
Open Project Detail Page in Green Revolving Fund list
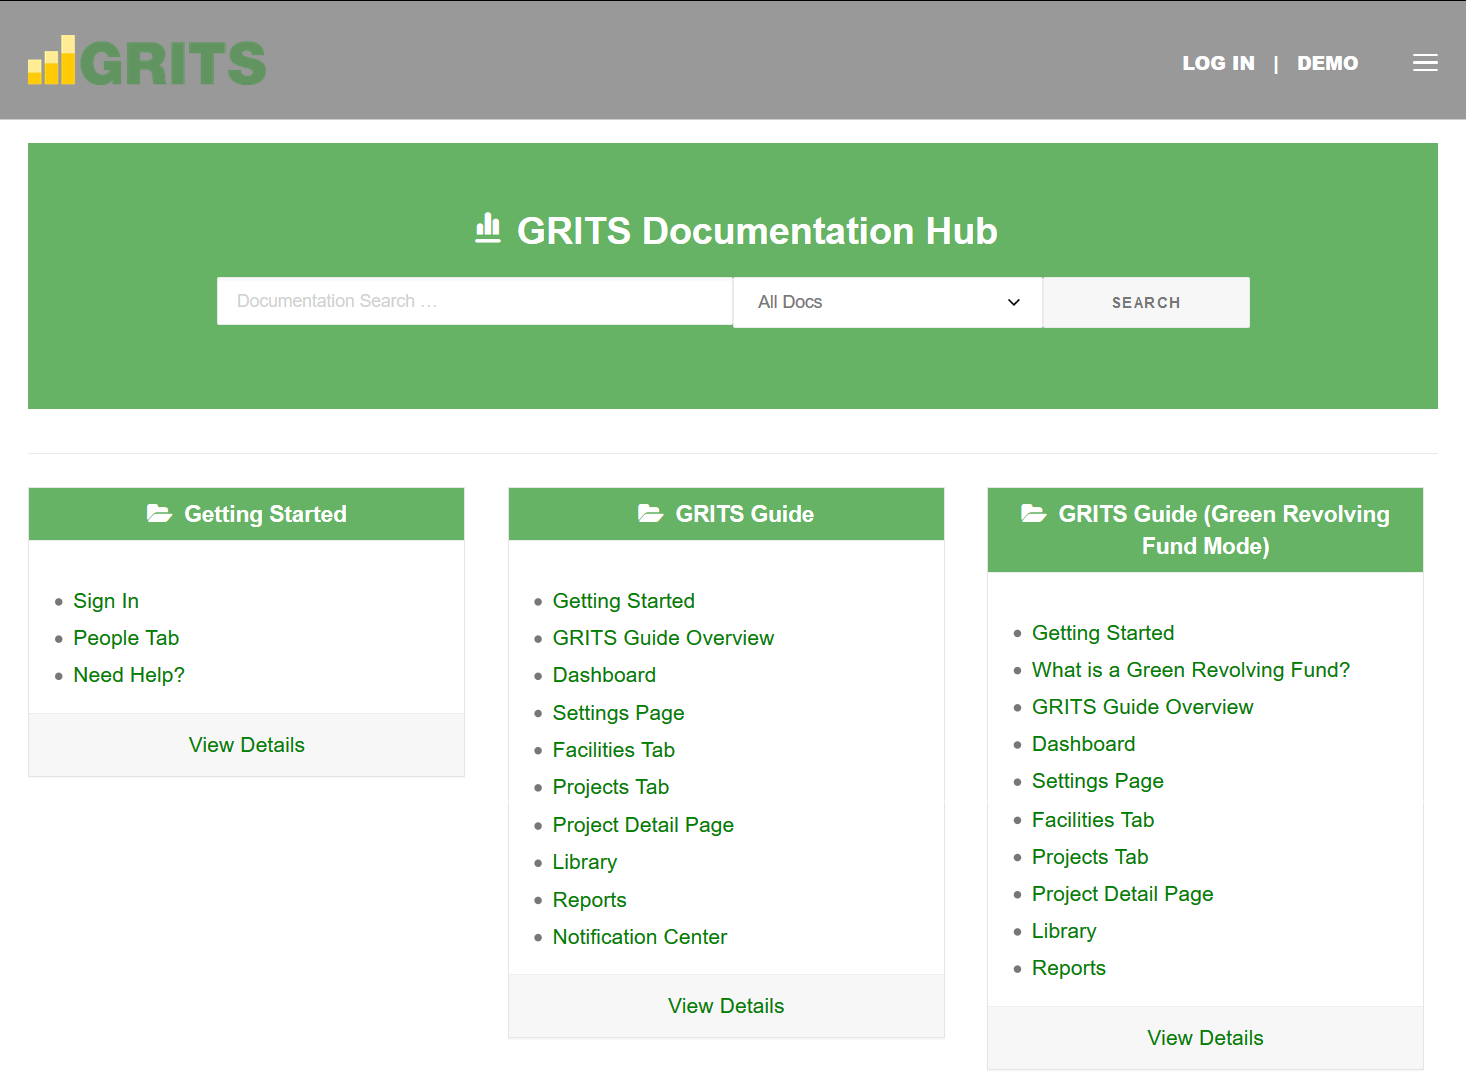click(1123, 894)
